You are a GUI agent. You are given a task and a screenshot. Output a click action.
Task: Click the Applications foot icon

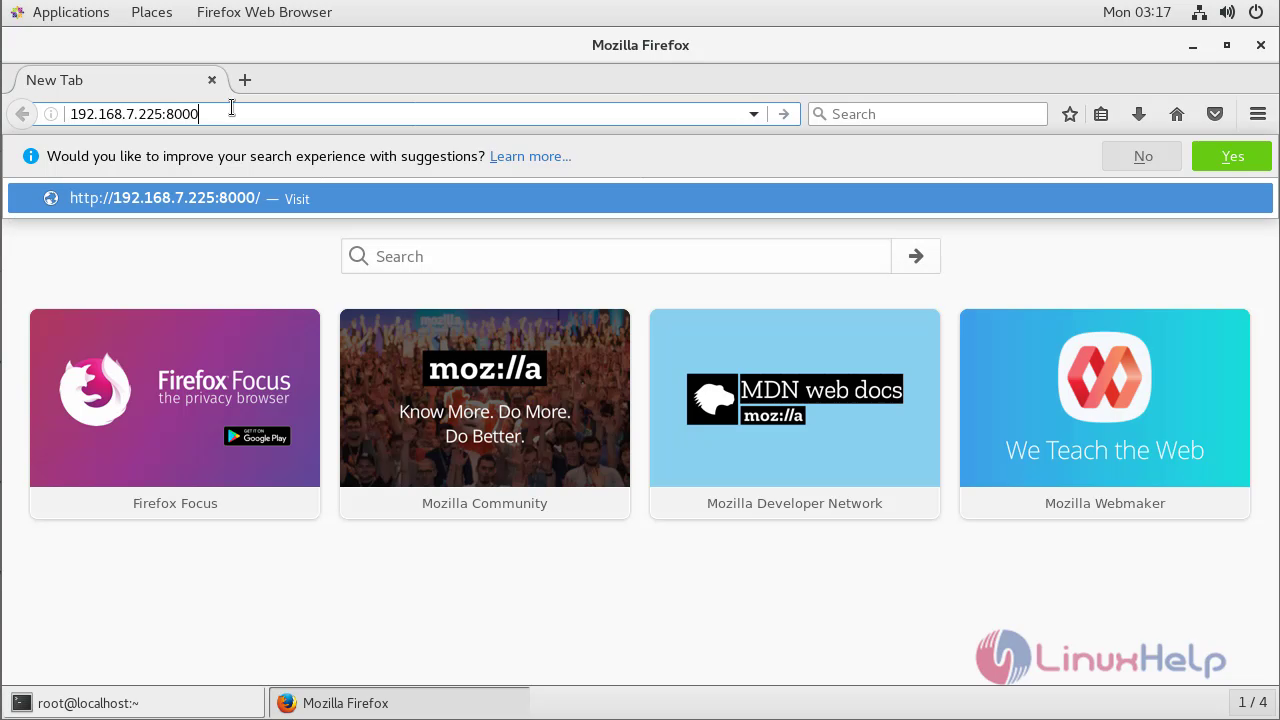pyautogui.click(x=17, y=12)
